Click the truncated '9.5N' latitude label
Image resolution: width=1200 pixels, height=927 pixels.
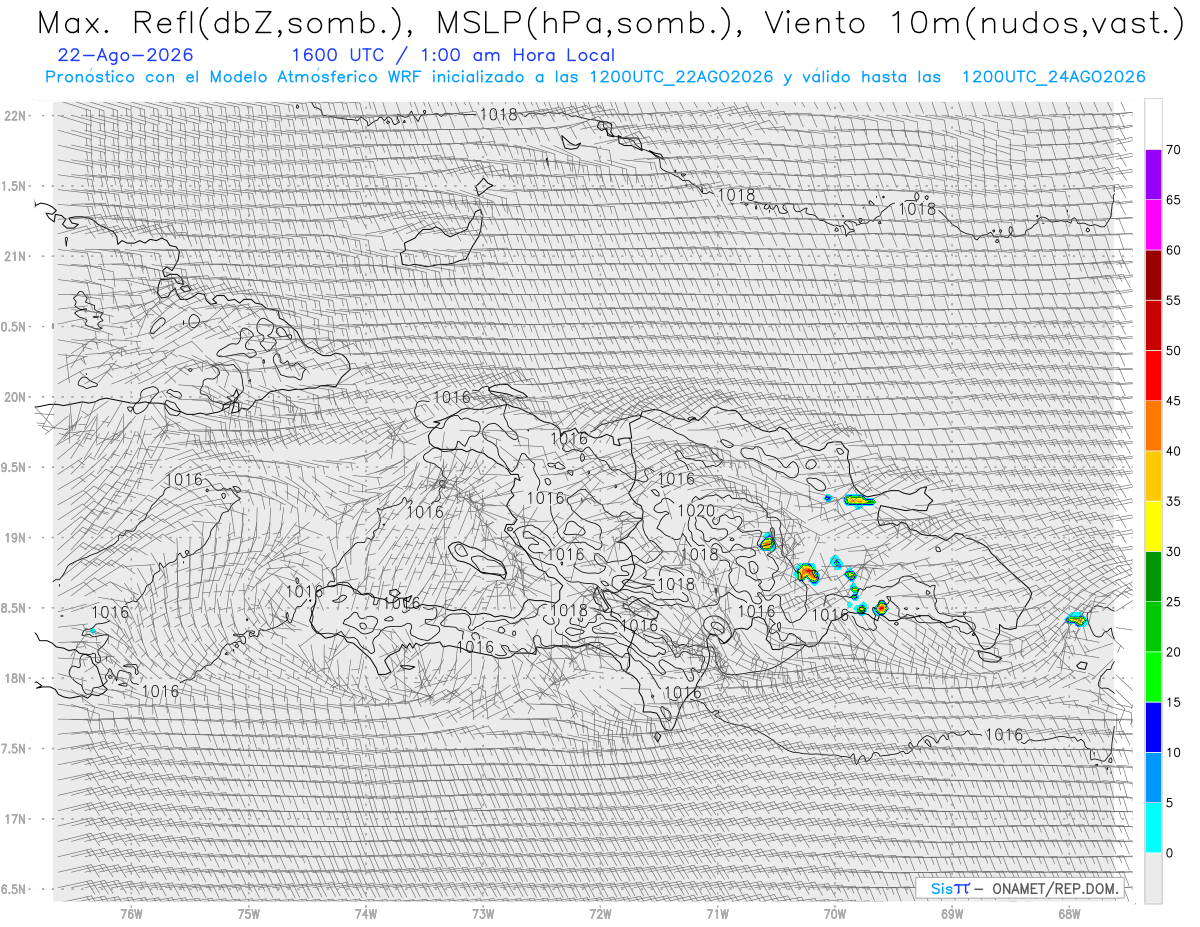coord(15,468)
